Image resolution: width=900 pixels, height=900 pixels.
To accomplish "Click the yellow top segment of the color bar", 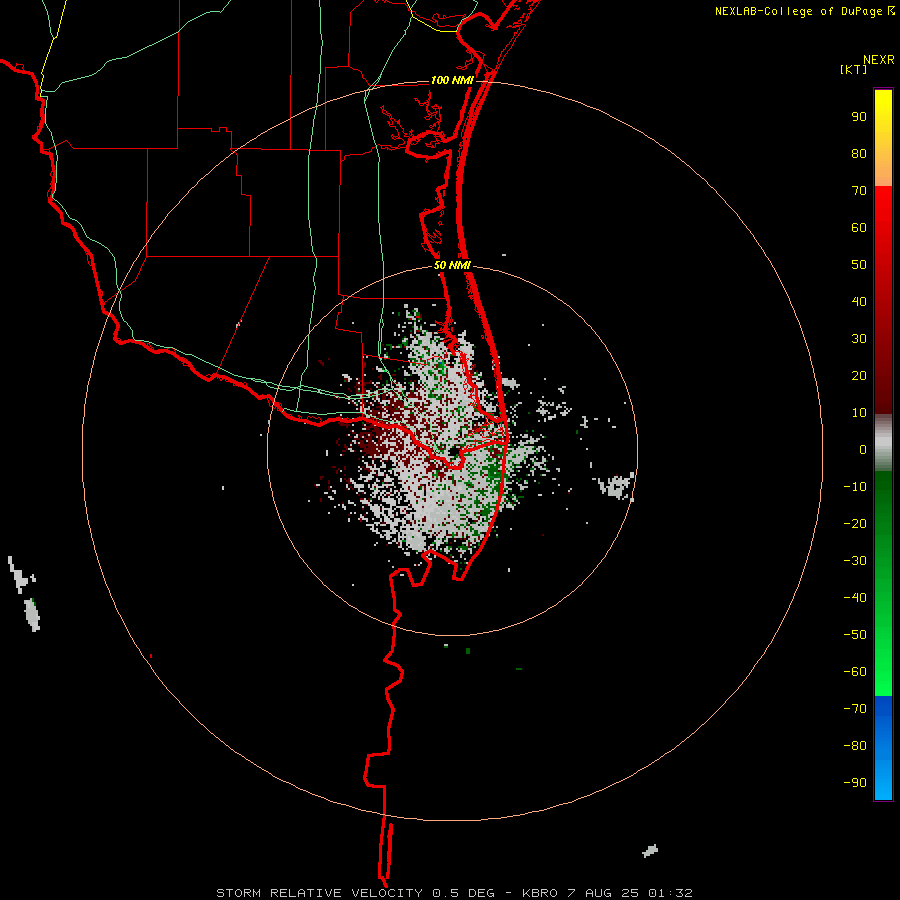I will click(x=883, y=138).
